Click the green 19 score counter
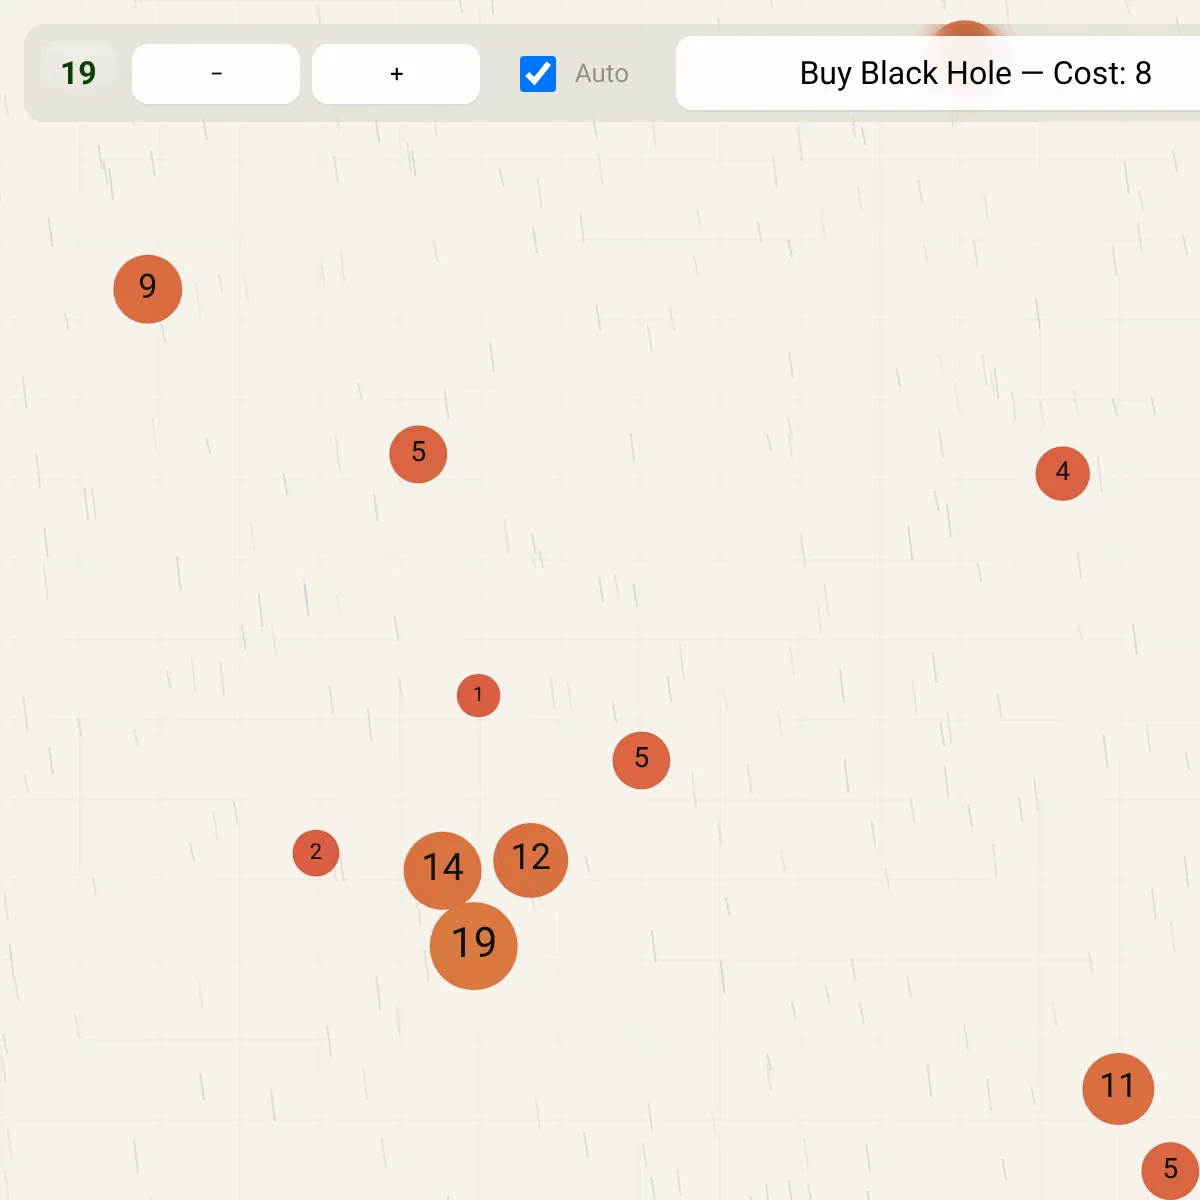 78,73
